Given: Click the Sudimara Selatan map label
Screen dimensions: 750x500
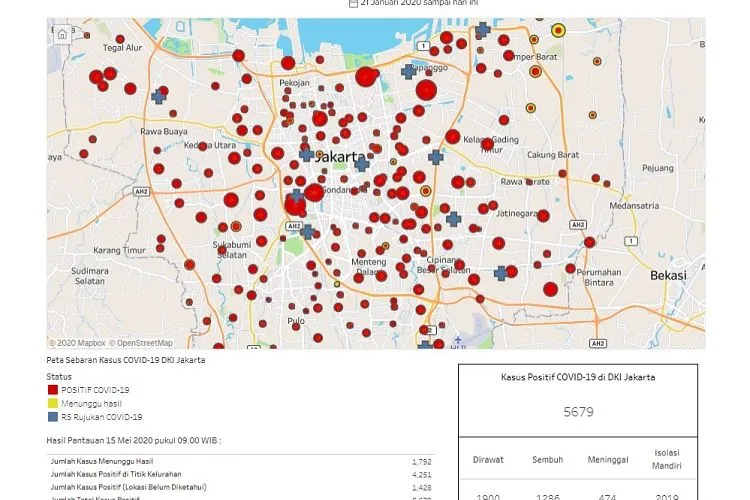Looking at the screenshot, I should [x=90, y=276].
